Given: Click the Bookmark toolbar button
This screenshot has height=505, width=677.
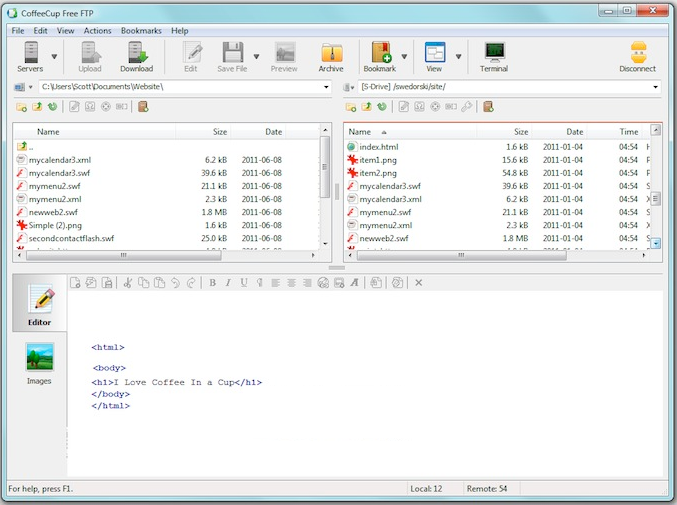Looking at the screenshot, I should 380,56.
